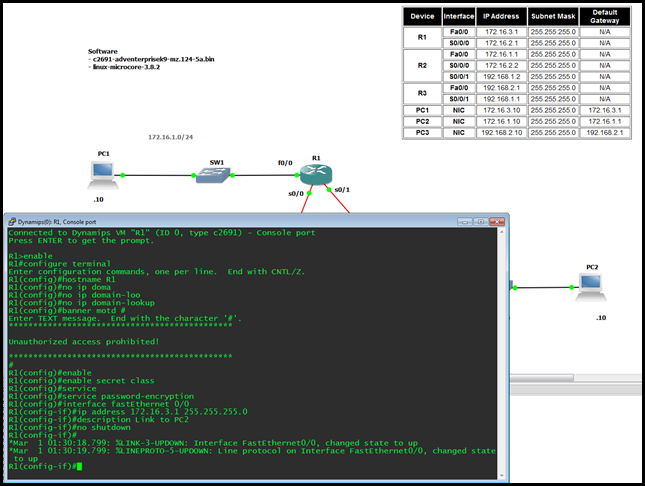
Task: Click the Subnet Mask table header
Action: point(553,16)
